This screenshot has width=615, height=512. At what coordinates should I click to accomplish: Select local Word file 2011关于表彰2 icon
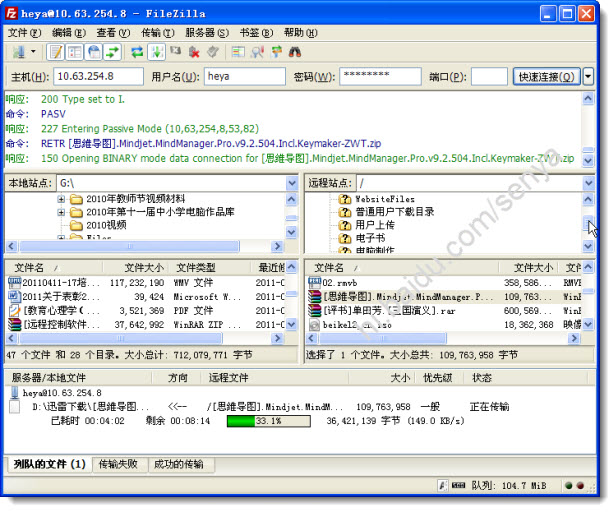[x=15, y=297]
